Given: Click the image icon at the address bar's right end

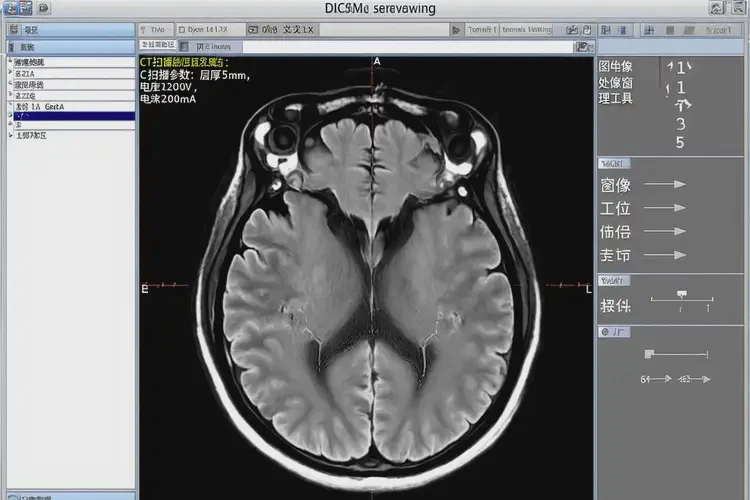Looking at the screenshot, I should coord(582,46).
